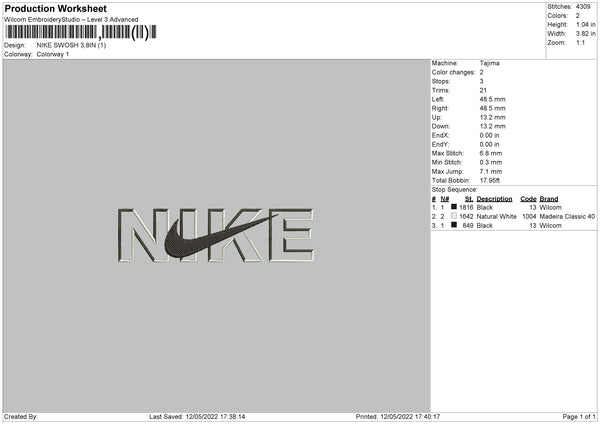Select the NIKE swoosh embroidery design preview

(x=216, y=235)
